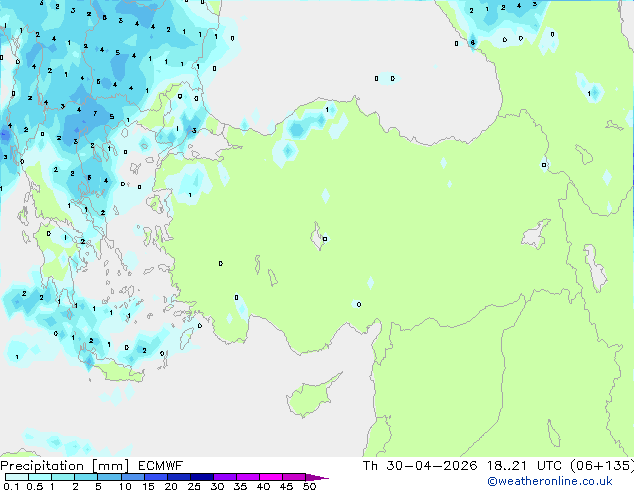Select the 2–5 mm legend swatch
The height and width of the screenshot is (490, 634).
tap(86, 477)
